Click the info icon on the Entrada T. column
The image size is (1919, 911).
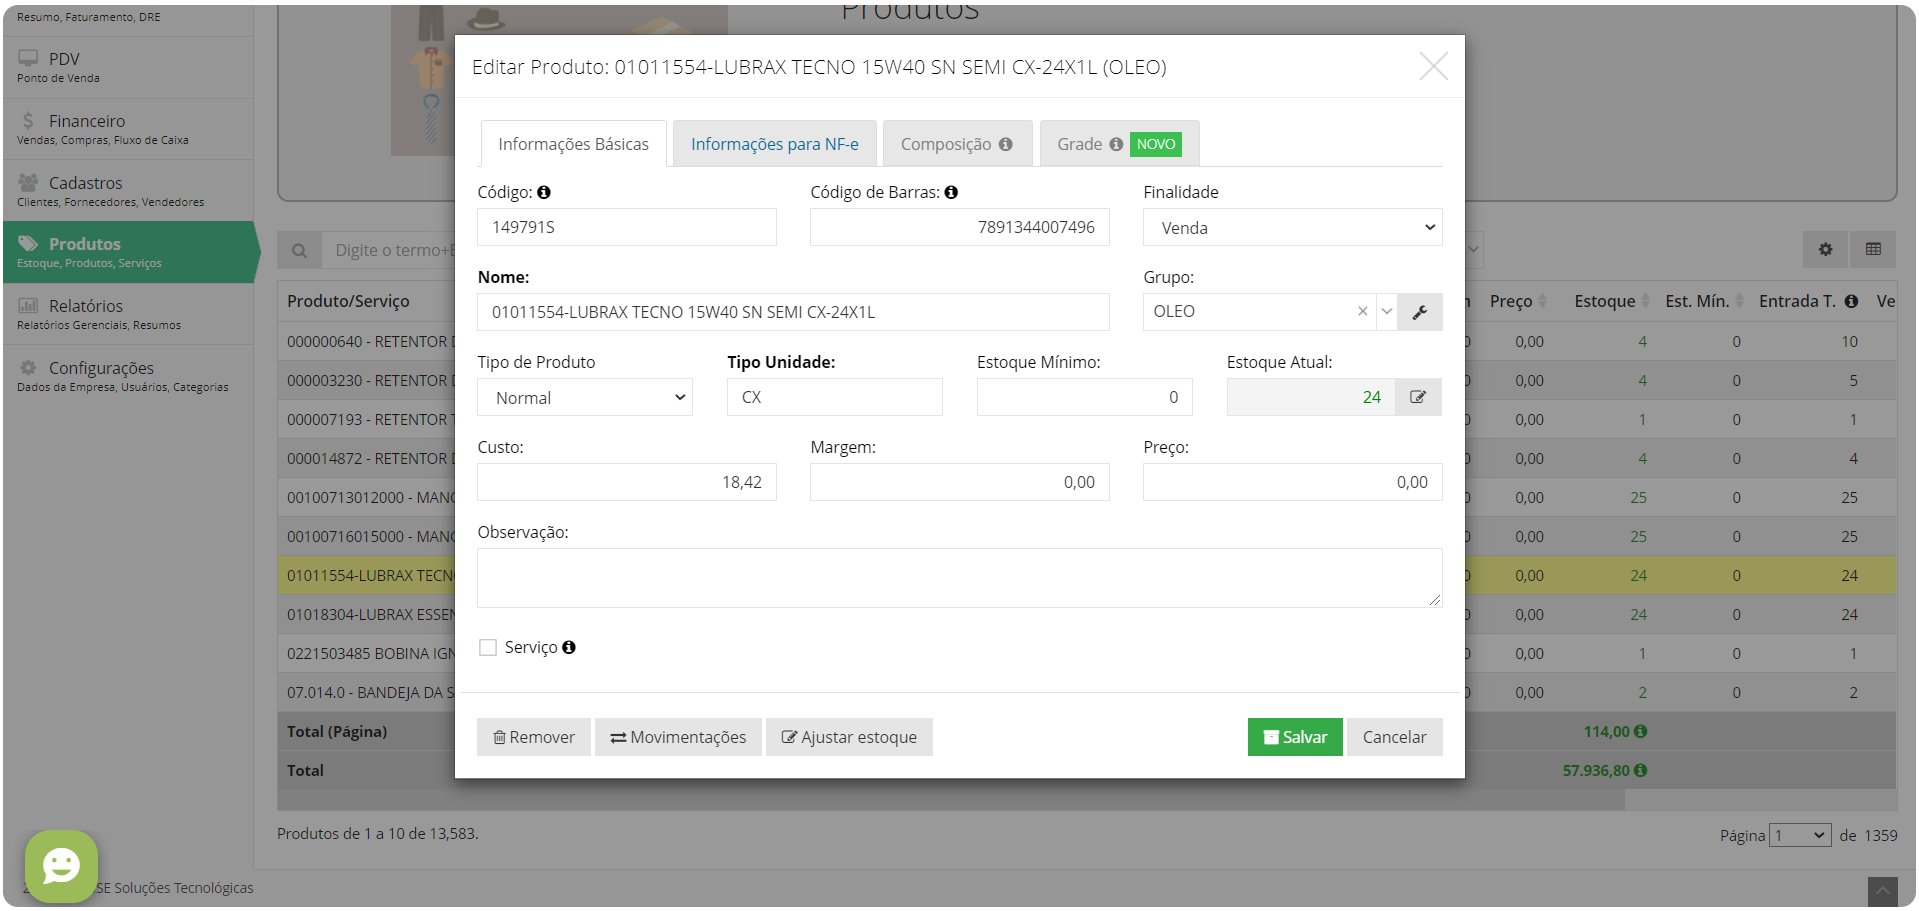1850,300
